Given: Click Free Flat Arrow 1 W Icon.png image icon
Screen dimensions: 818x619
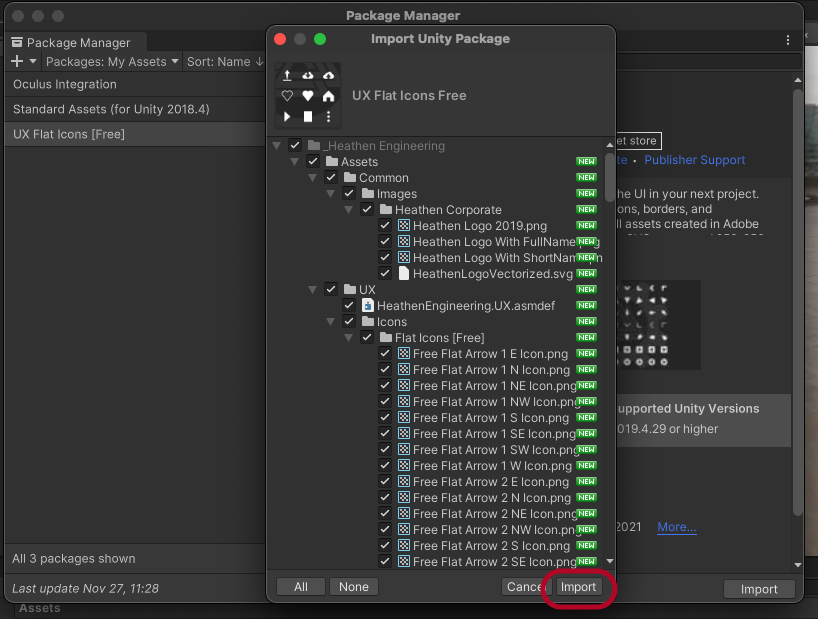Looking at the screenshot, I should pyautogui.click(x=404, y=465).
